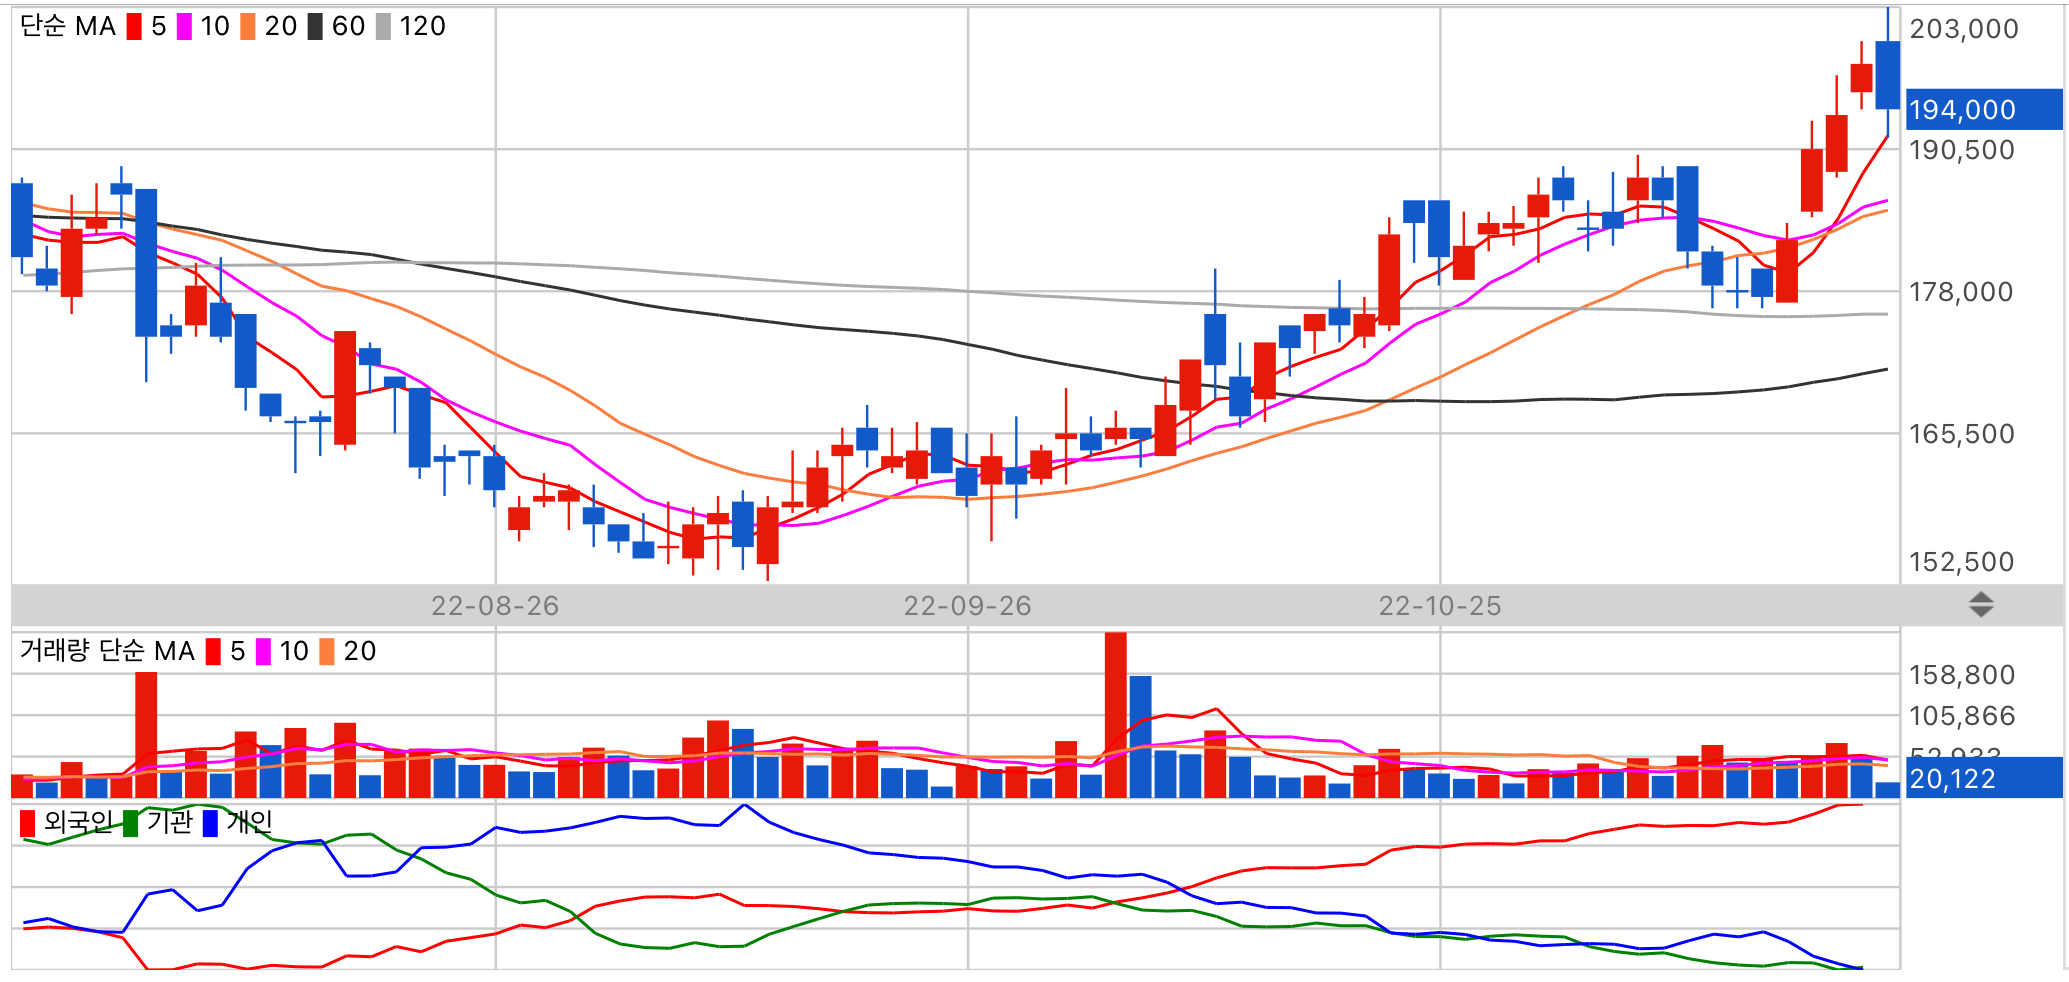Click the red 5-day volume MA swatch
This screenshot has width=2069, height=982.
tap(213, 652)
